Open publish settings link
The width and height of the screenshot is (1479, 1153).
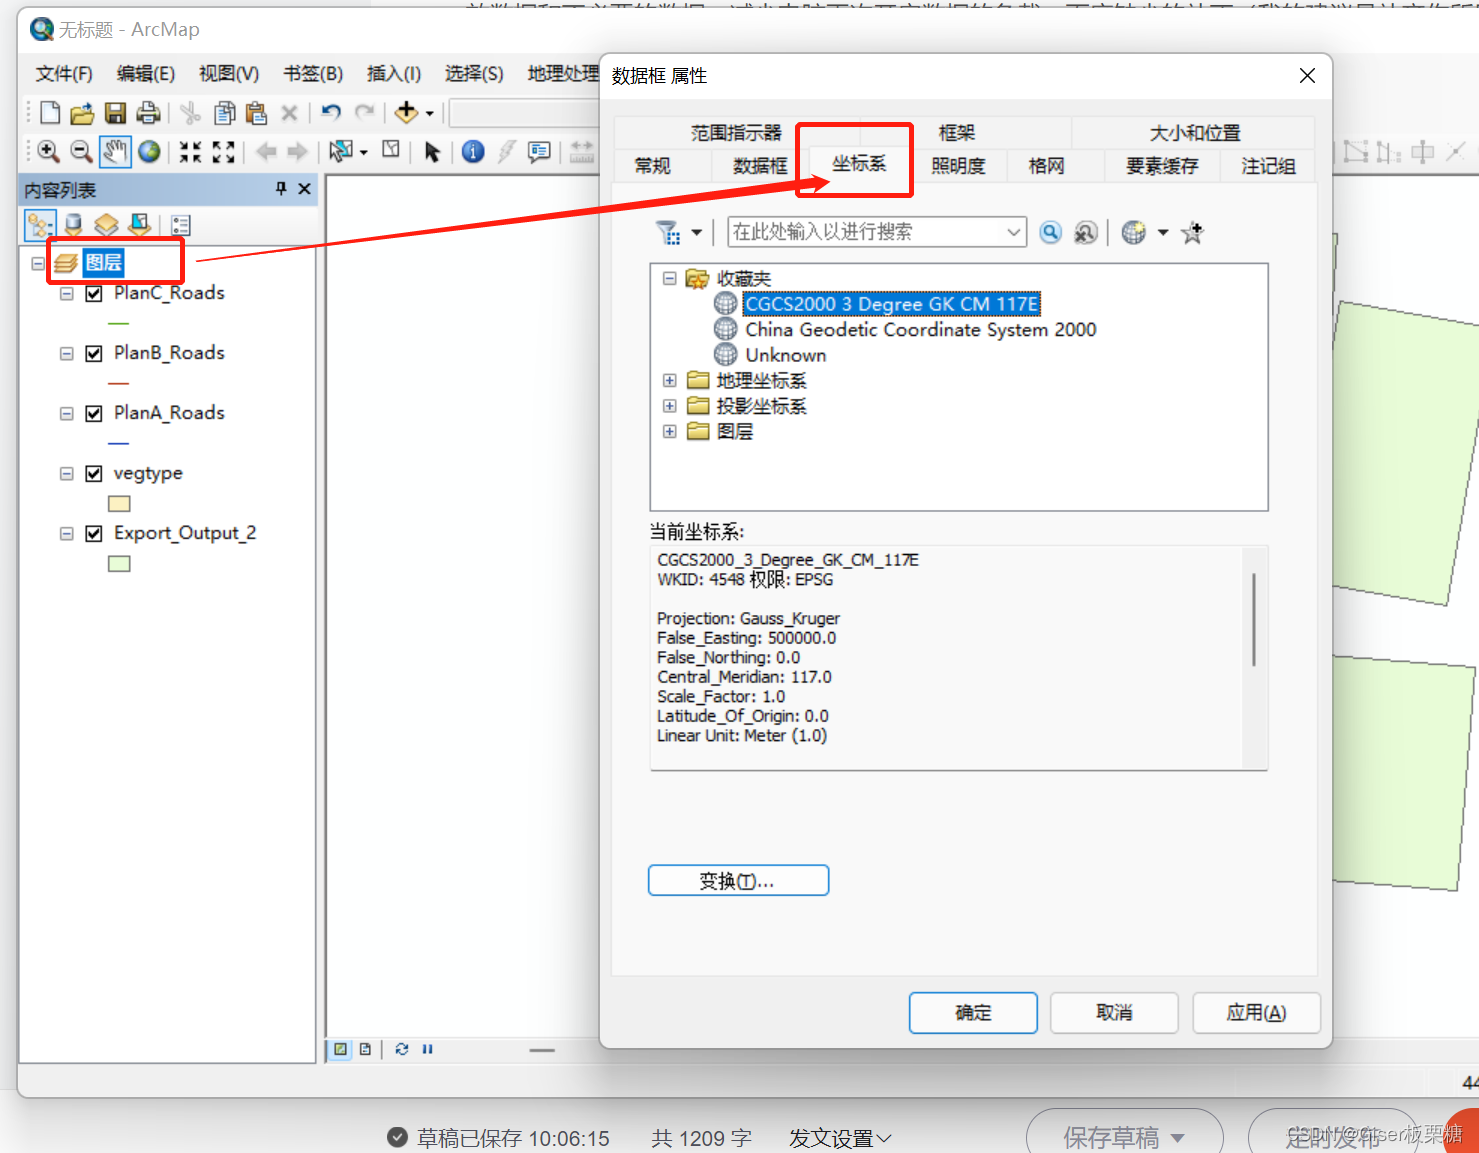point(840,1138)
